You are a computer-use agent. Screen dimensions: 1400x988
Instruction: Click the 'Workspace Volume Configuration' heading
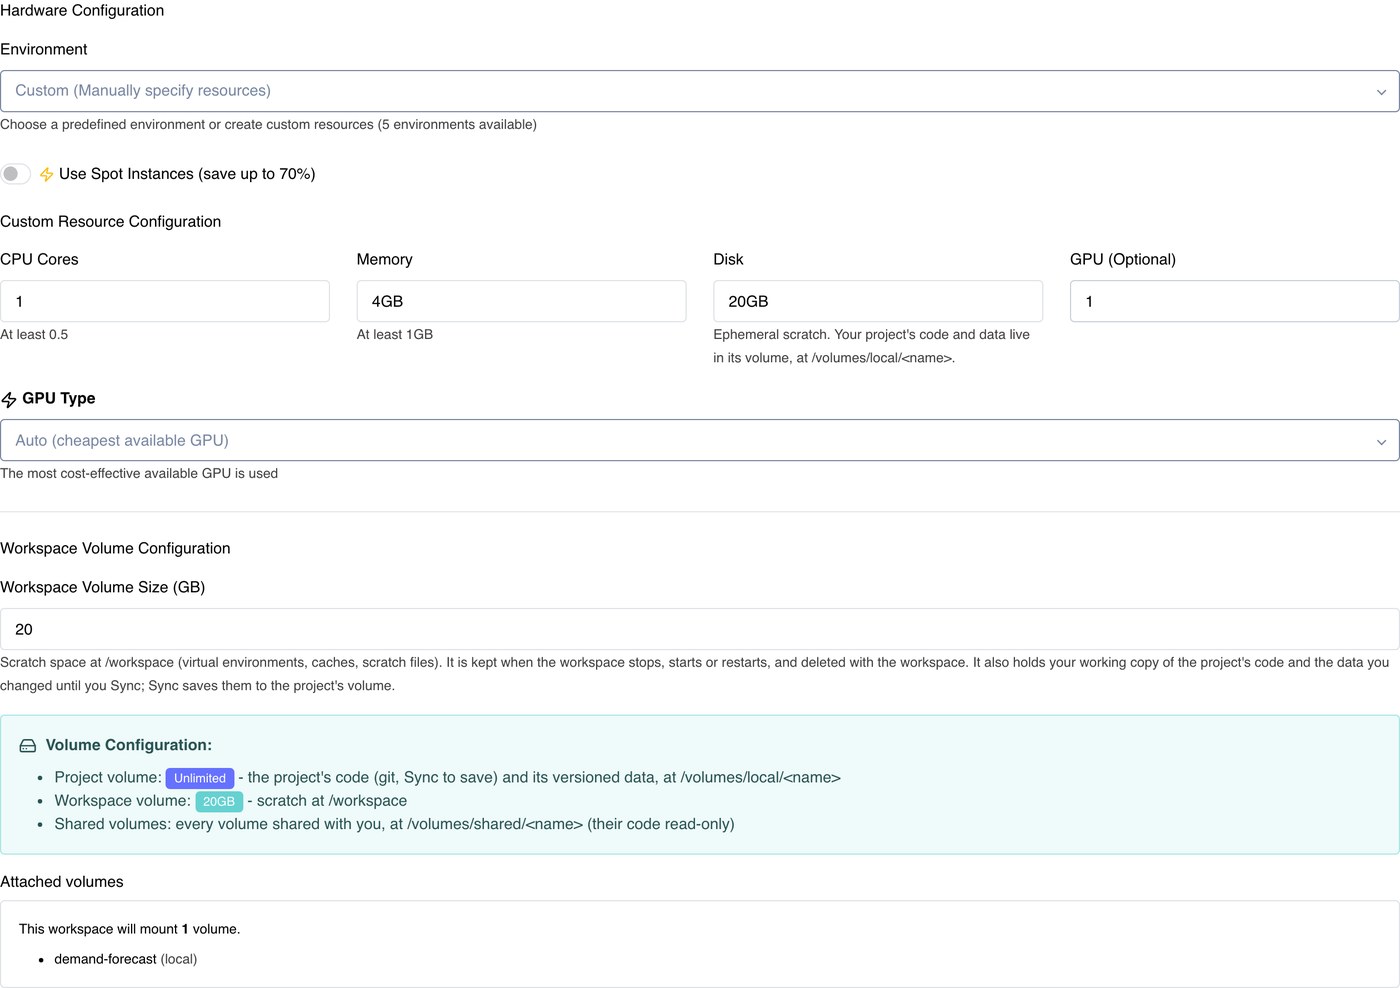115,549
